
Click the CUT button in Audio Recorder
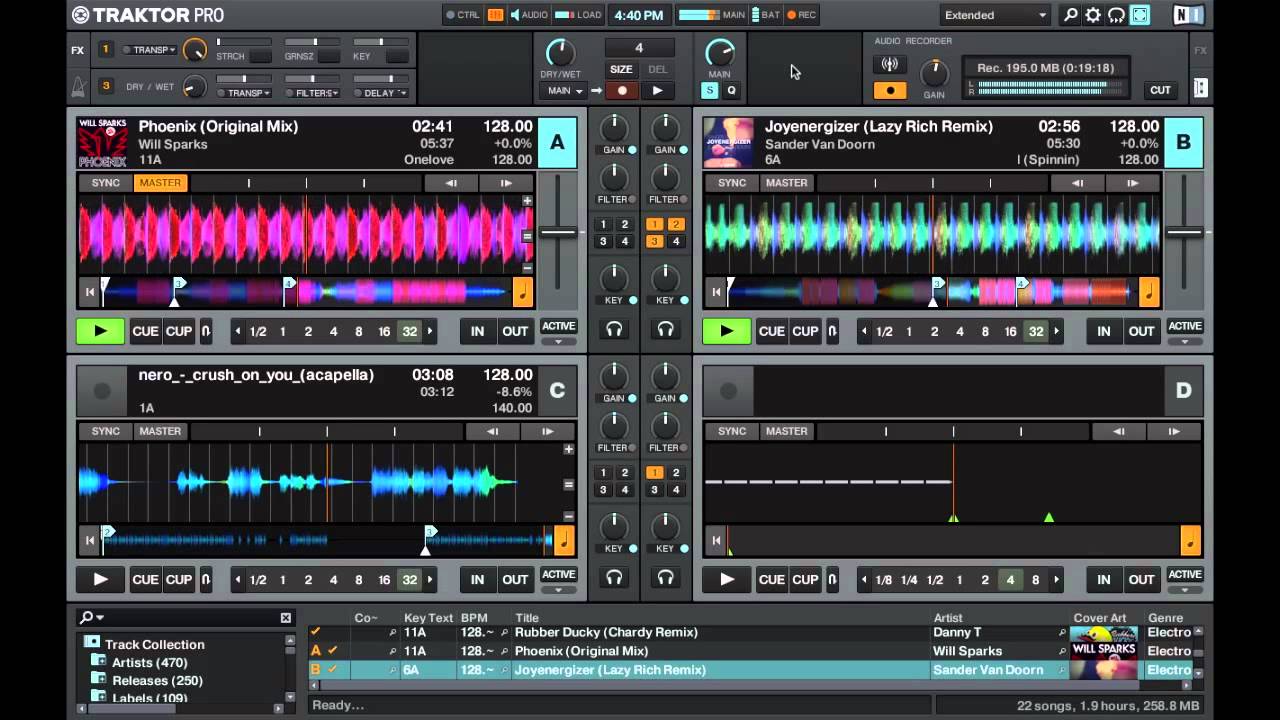1160,90
